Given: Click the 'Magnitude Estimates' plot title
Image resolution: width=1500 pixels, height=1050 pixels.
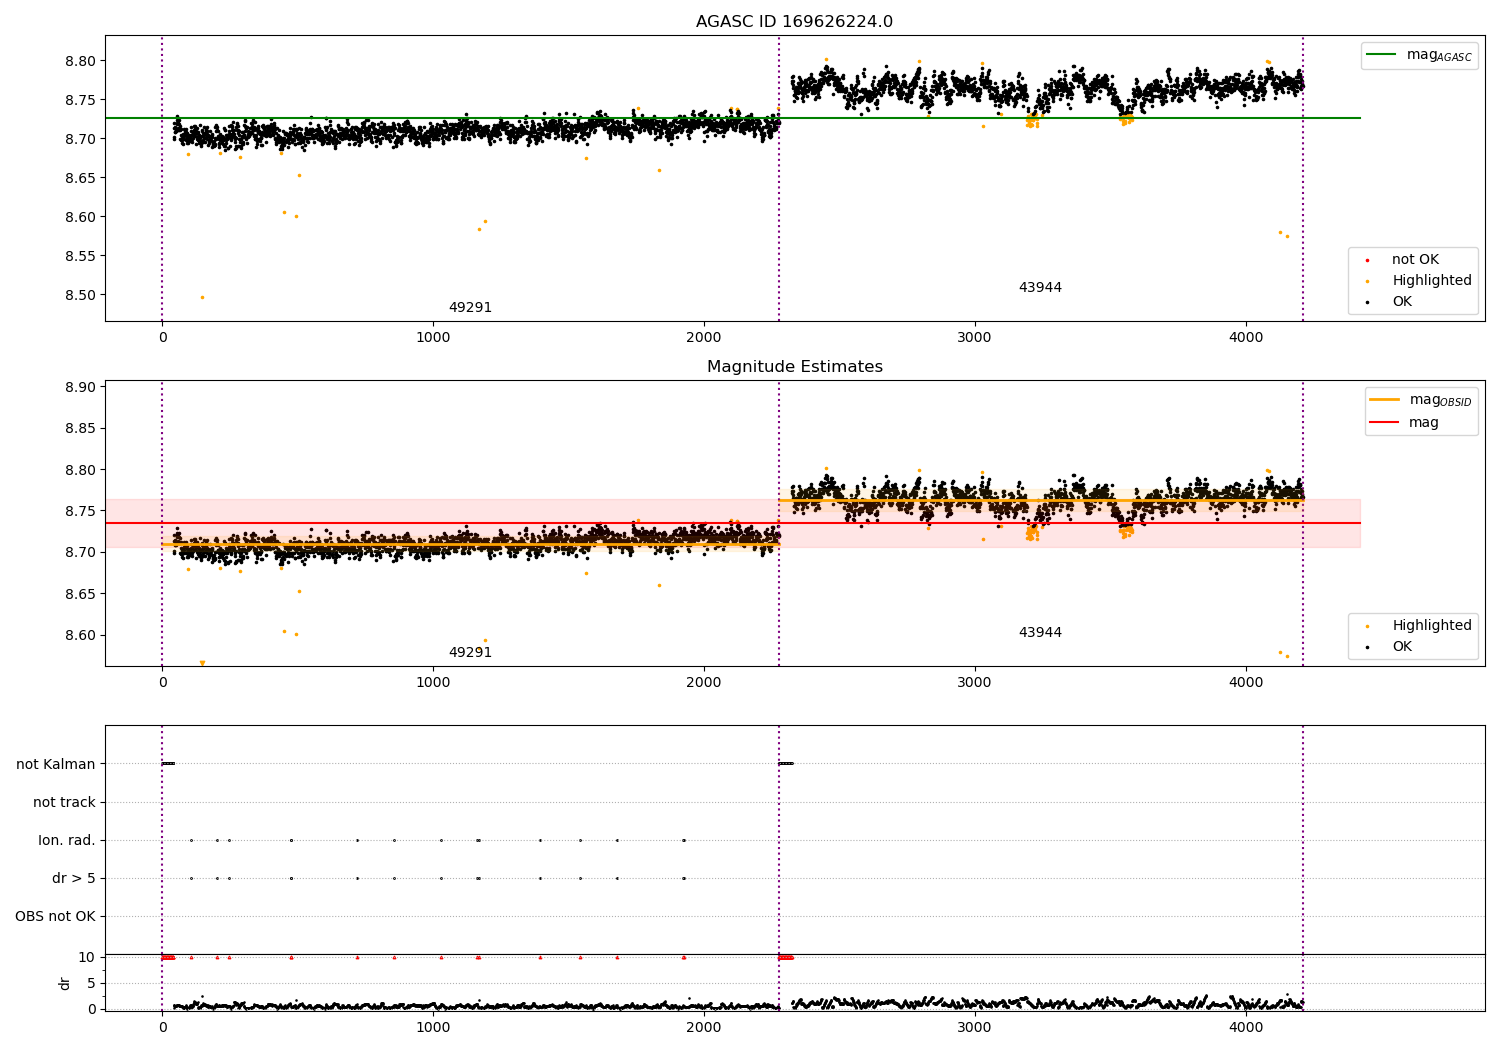Looking at the screenshot, I should coord(794,367).
